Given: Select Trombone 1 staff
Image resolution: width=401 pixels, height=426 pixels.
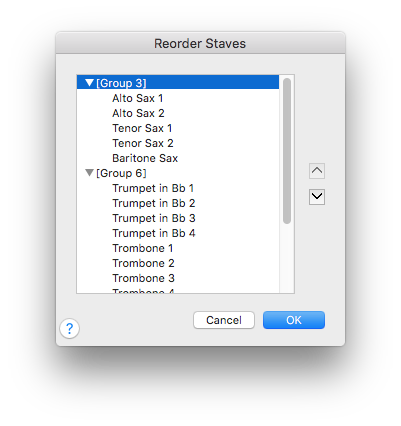Looking at the screenshot, I should point(178,248).
